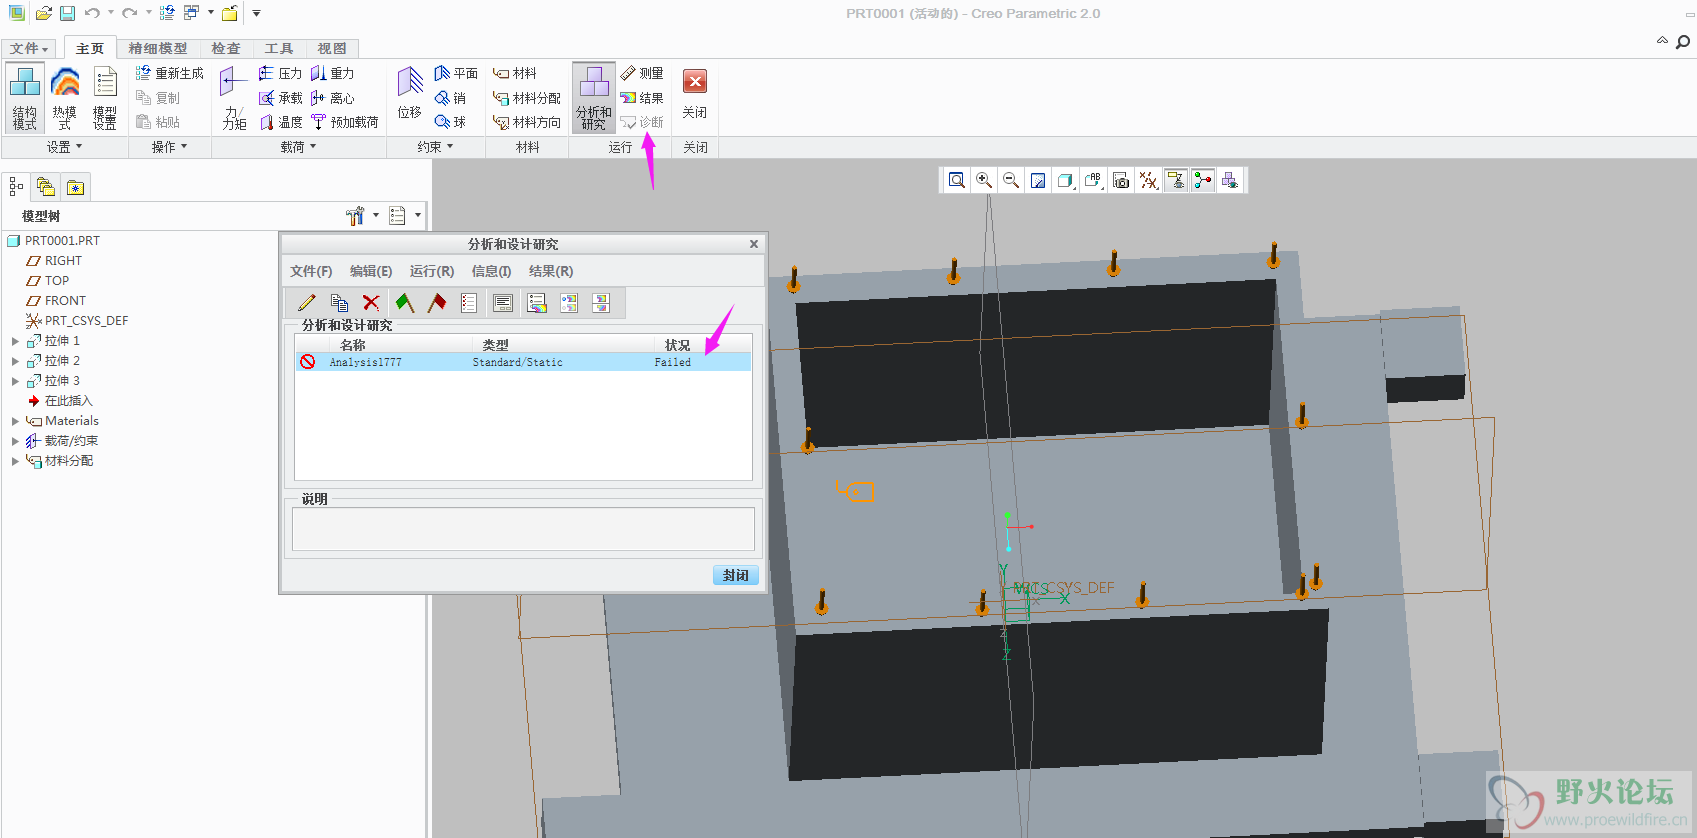
Task: Select PRT_CSYS_DEF in the model tree
Action: [77, 321]
